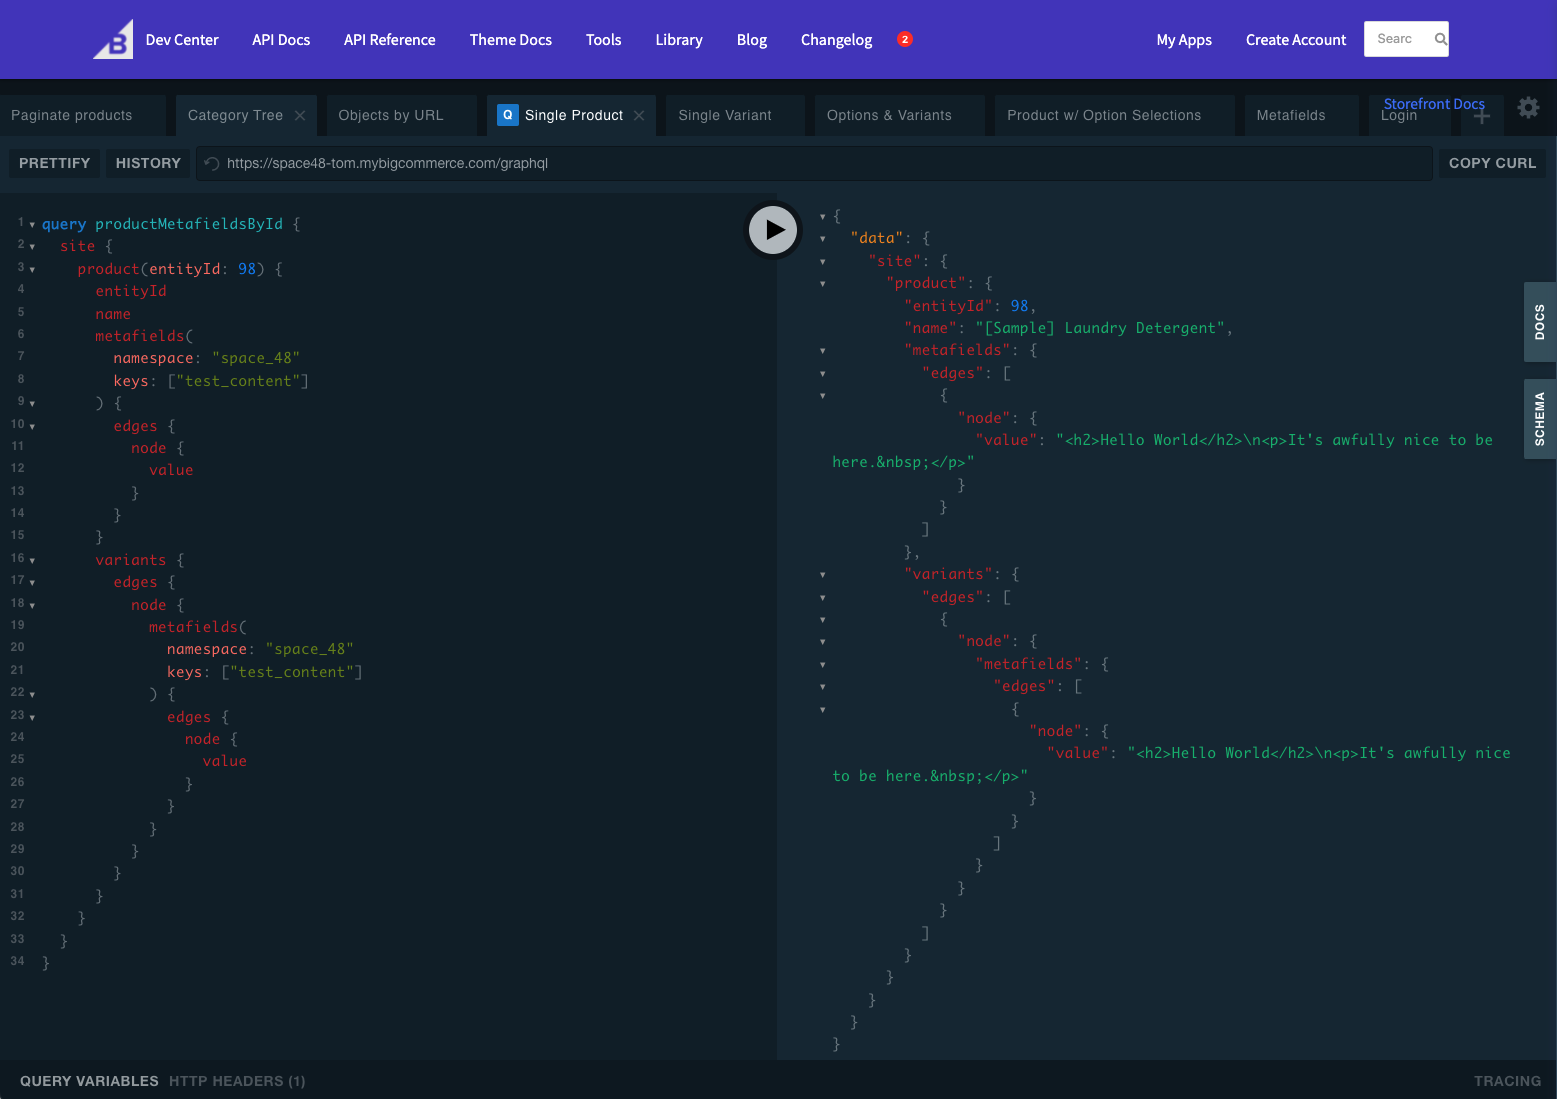Go to Dev Center
The height and width of the screenshot is (1099, 1557).
click(x=182, y=40)
